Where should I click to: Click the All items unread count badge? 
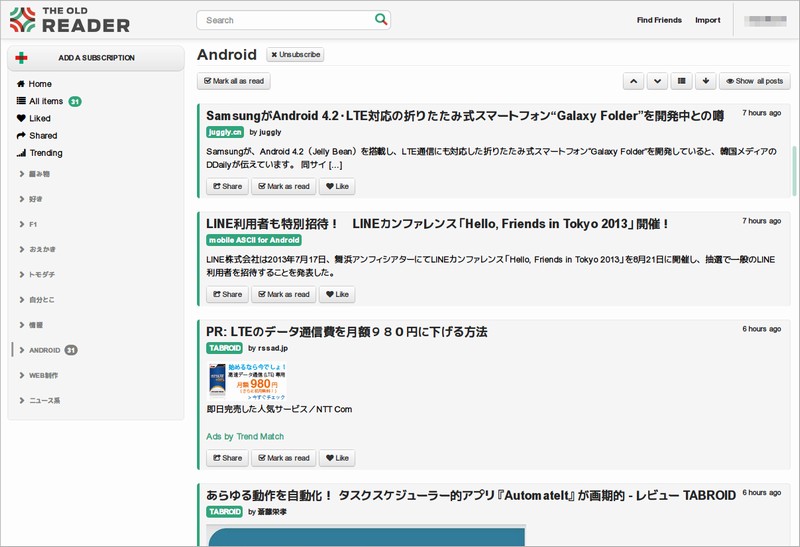75,102
